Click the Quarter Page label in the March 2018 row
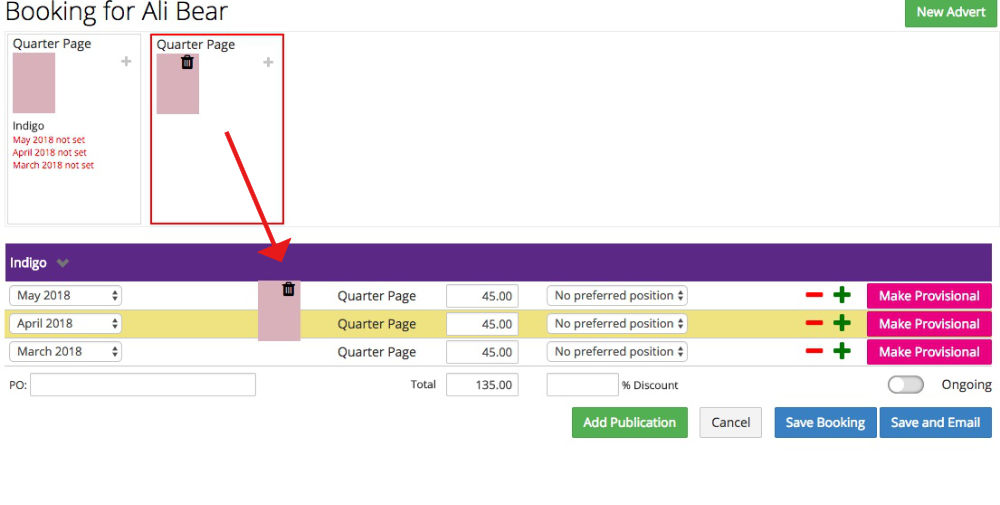This screenshot has height=505, width=1000. pos(376,353)
